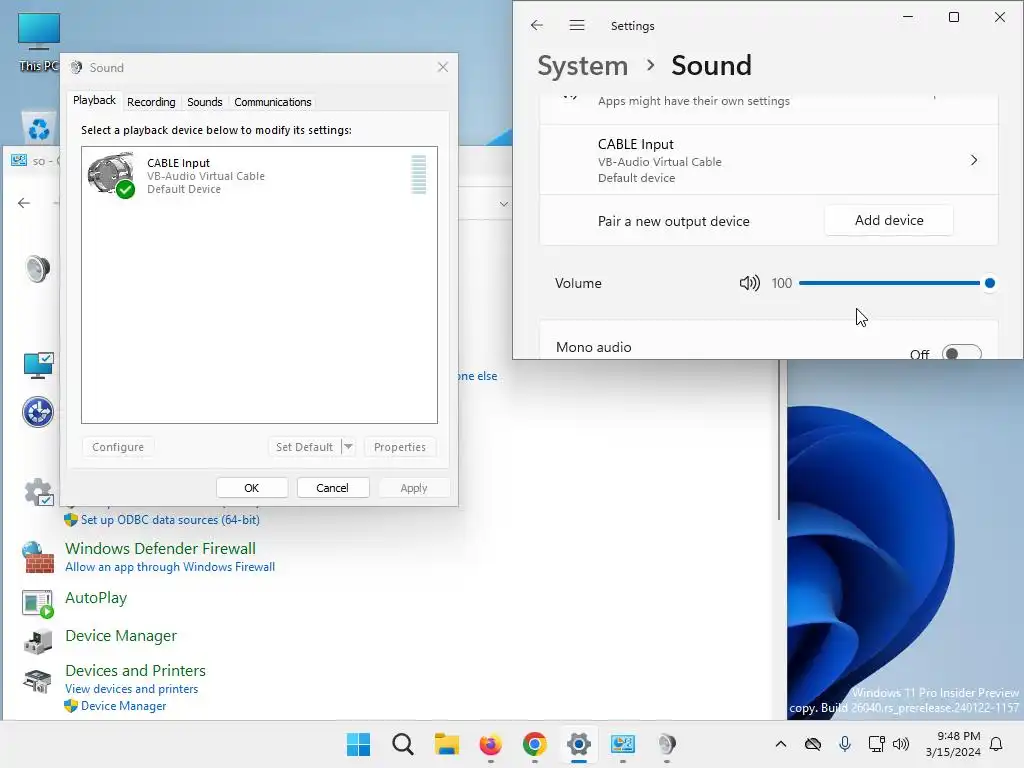This screenshot has width=1024, height=768.
Task: Click the AutoPlay icon
Action: point(37,603)
